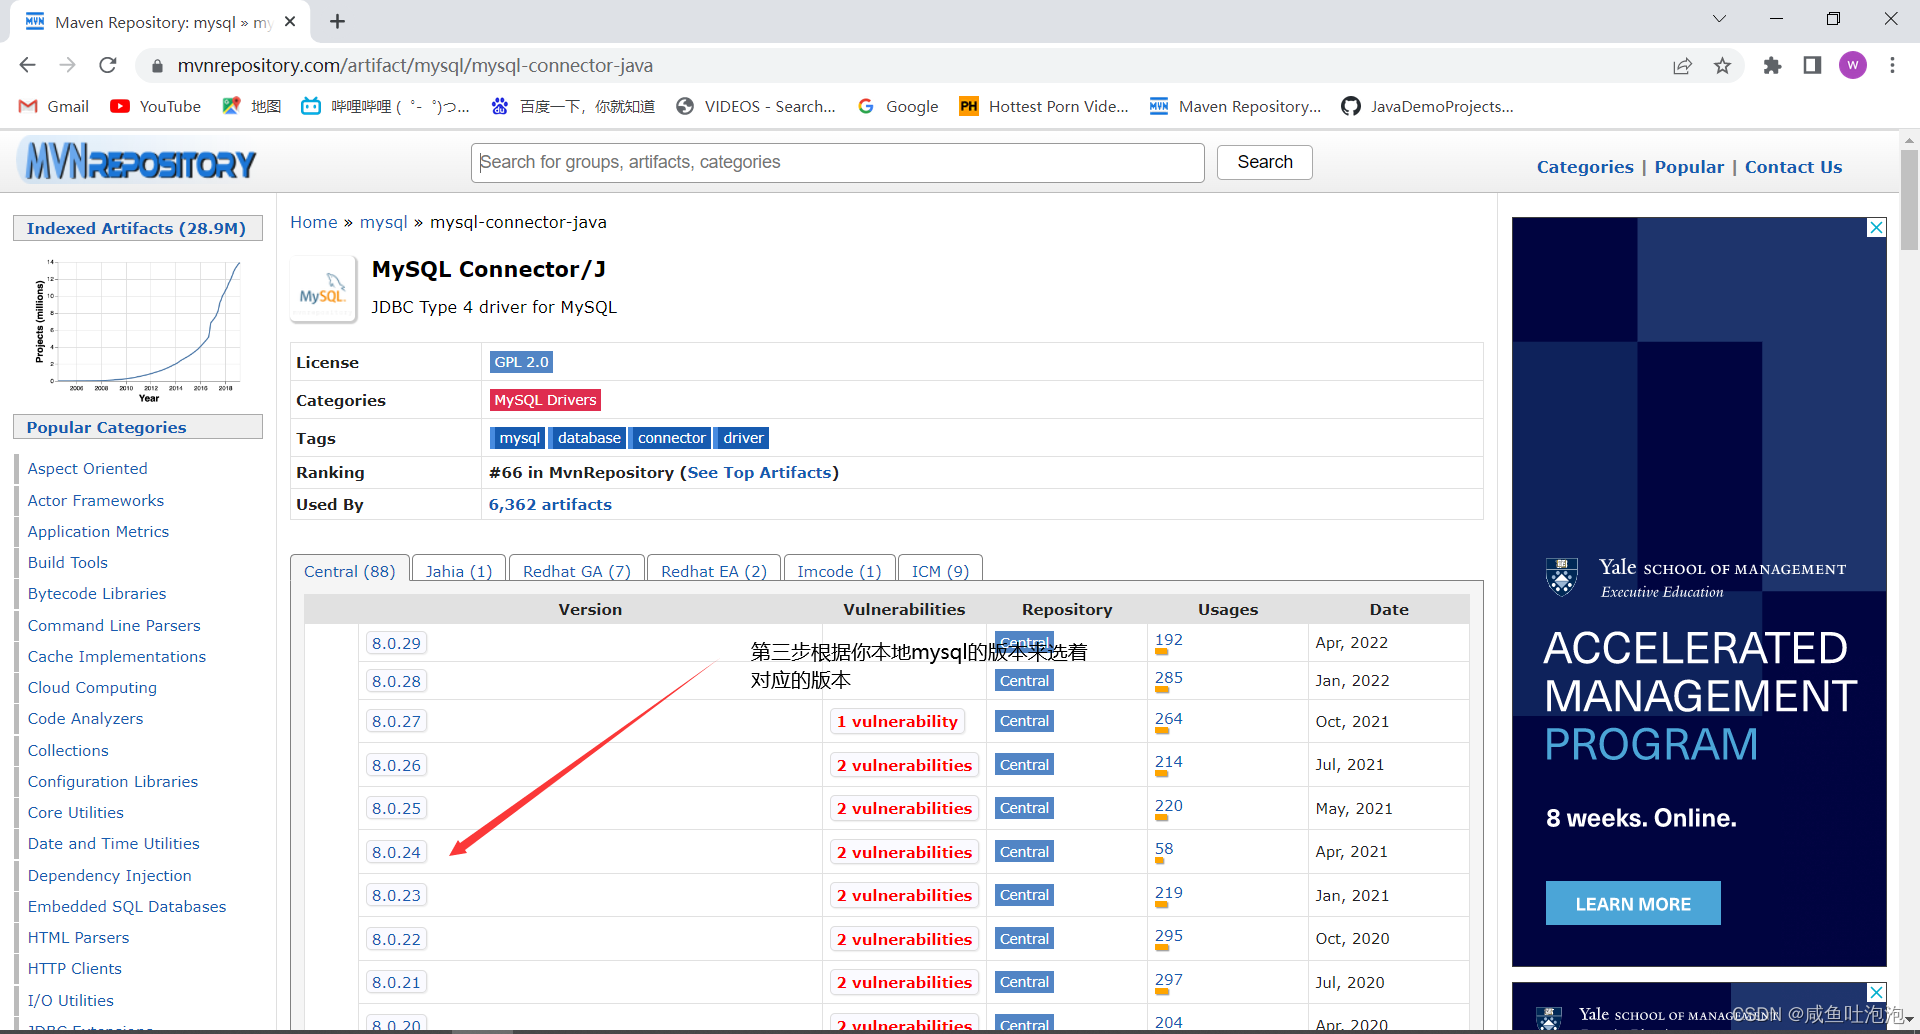Select the database tag
1920x1034 pixels.
coord(589,438)
